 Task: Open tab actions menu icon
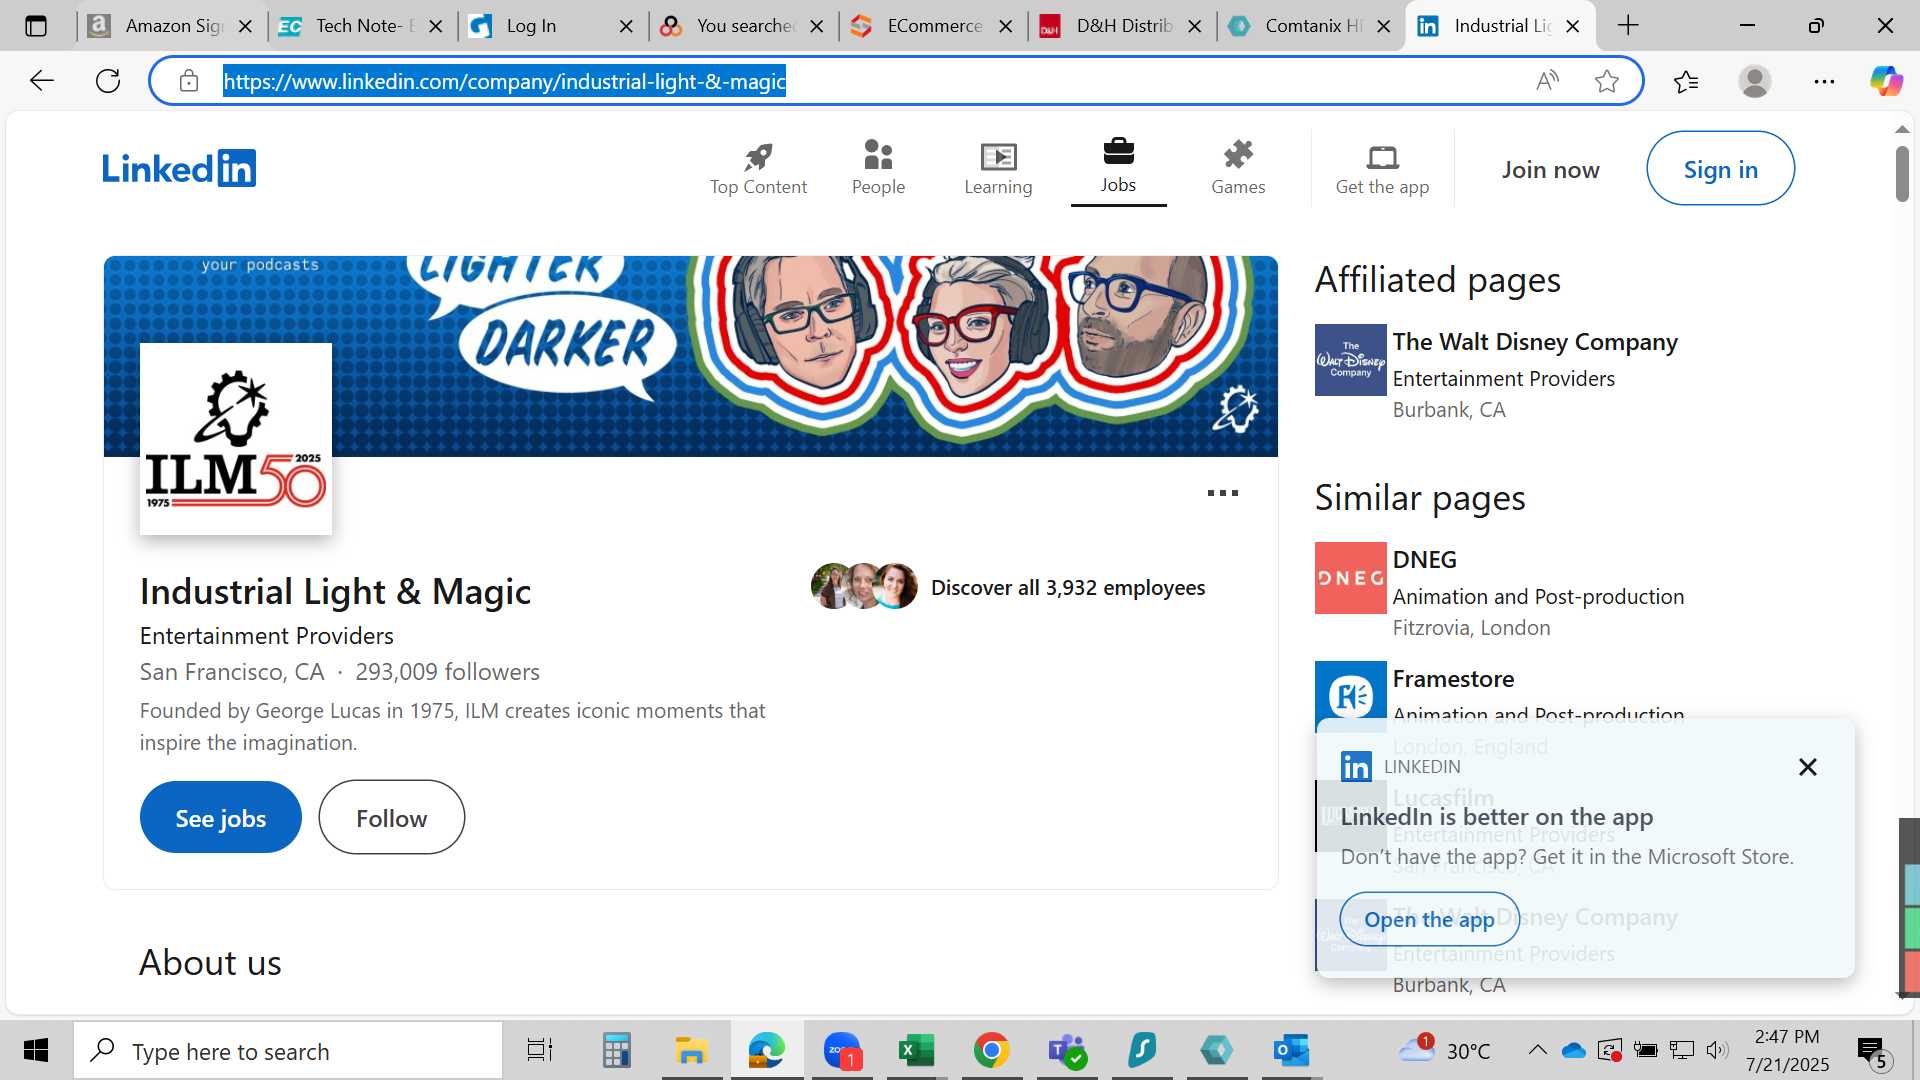(36, 26)
